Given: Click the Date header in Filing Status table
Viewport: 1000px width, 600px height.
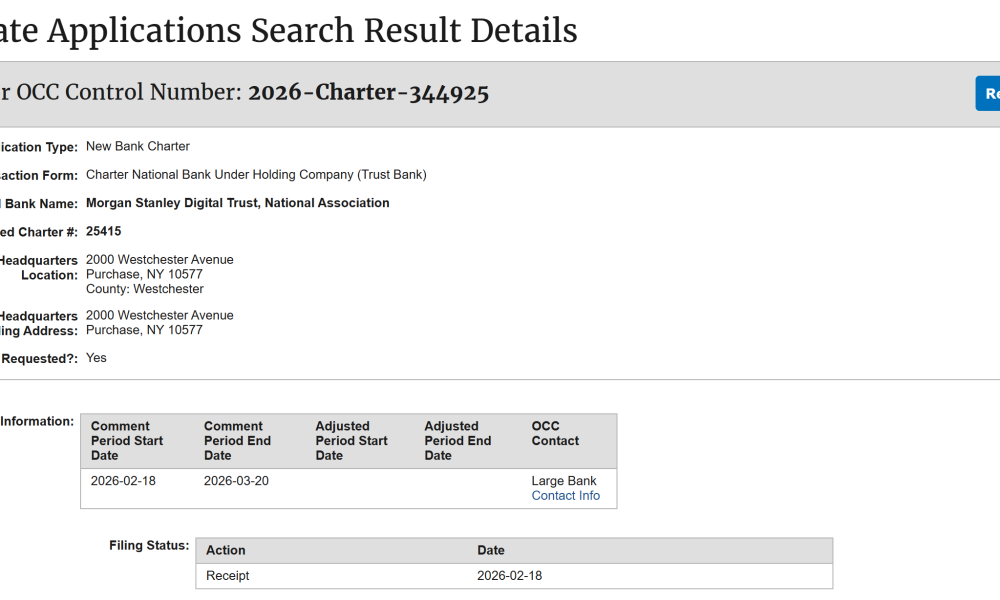Looking at the screenshot, I should (x=491, y=550).
